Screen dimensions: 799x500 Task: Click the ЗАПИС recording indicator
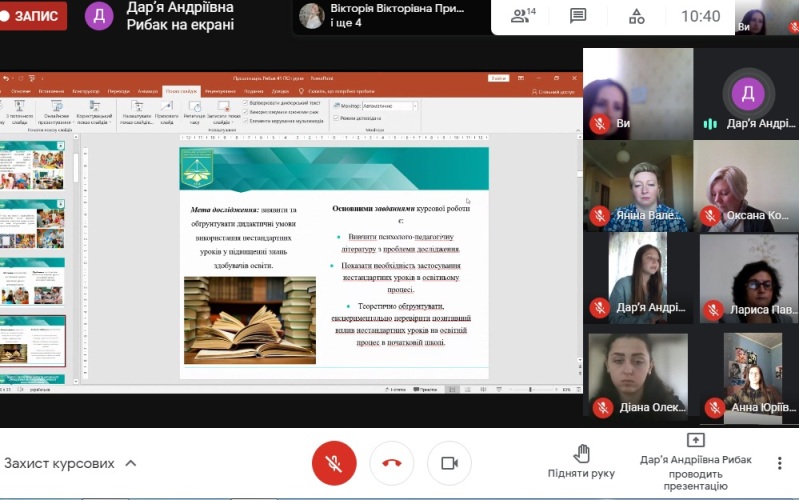pos(33,16)
